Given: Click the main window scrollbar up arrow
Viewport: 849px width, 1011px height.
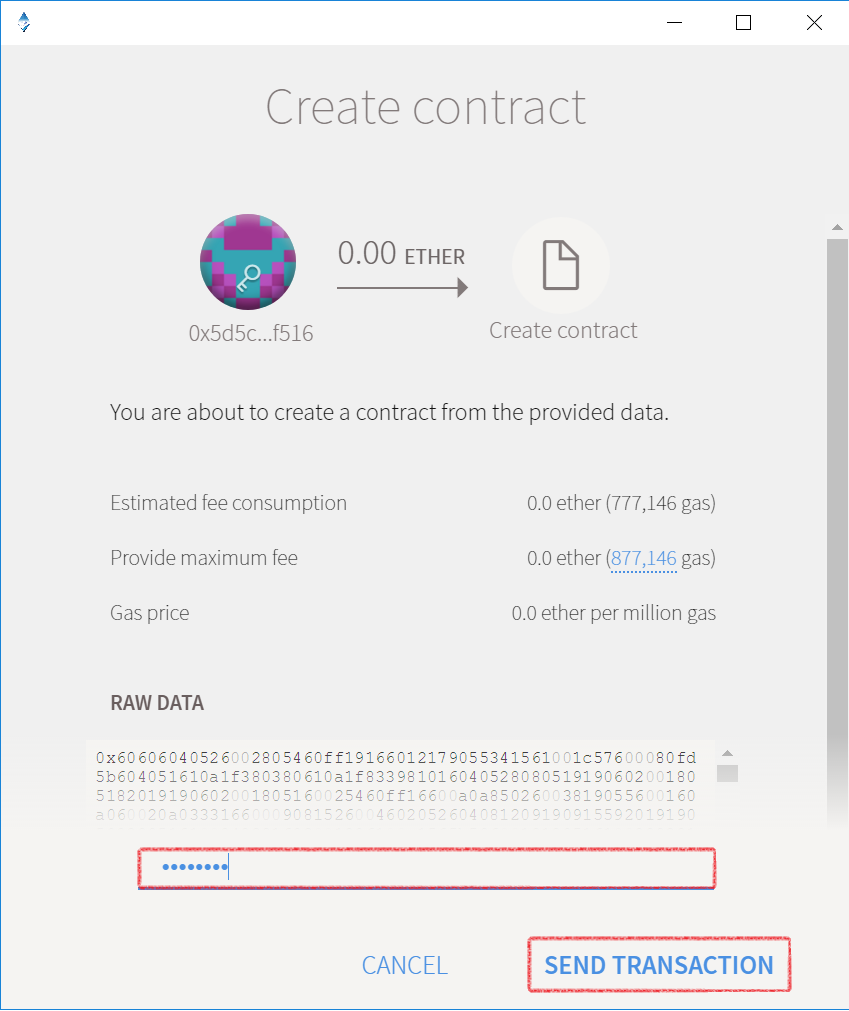Looking at the screenshot, I should [x=837, y=227].
